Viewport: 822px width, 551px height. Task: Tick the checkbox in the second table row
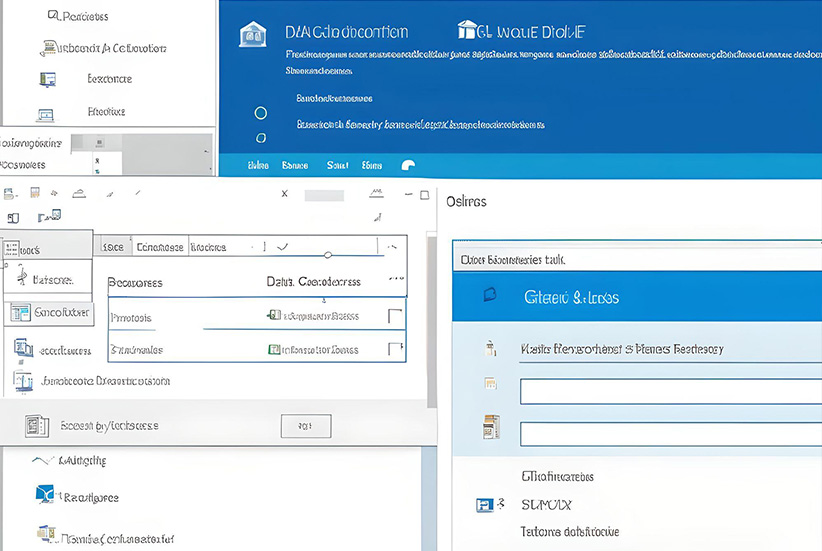(395, 350)
